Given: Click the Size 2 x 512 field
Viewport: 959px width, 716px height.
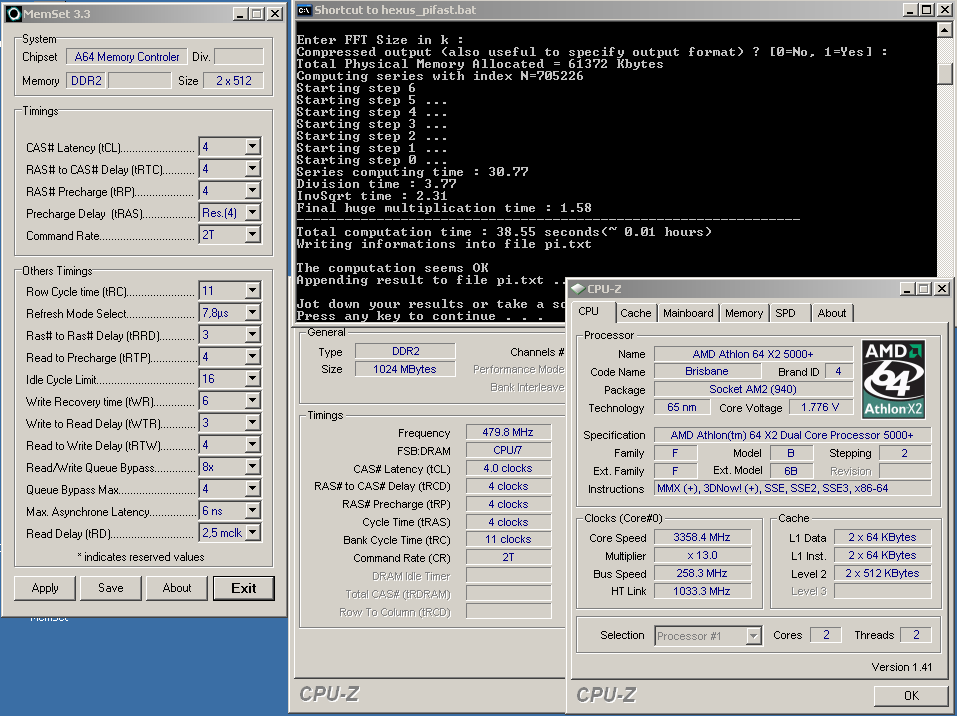Looking at the screenshot, I should 233,81.
